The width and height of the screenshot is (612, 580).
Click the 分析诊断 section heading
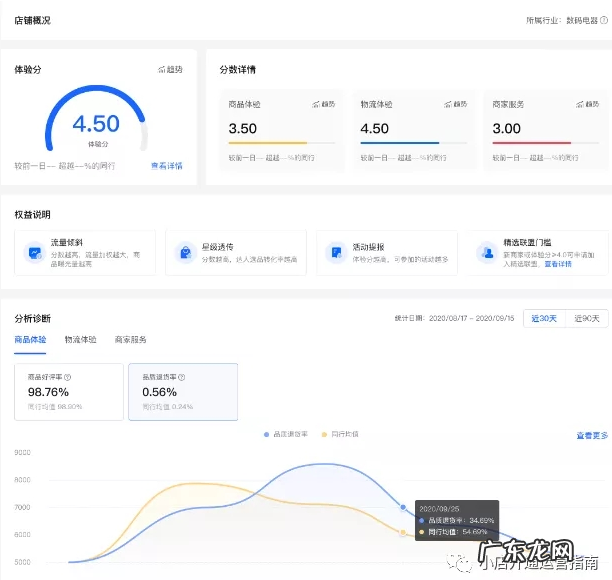point(32,318)
